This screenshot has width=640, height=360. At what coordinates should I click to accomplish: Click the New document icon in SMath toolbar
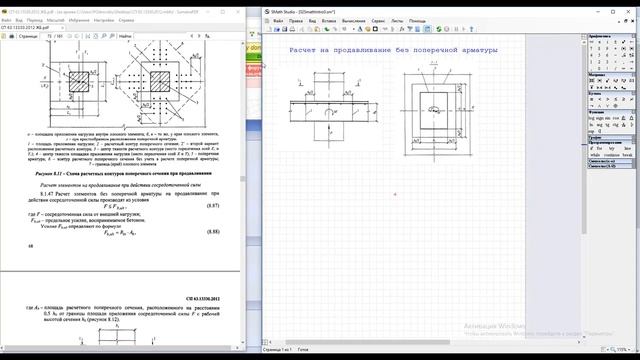269,29
